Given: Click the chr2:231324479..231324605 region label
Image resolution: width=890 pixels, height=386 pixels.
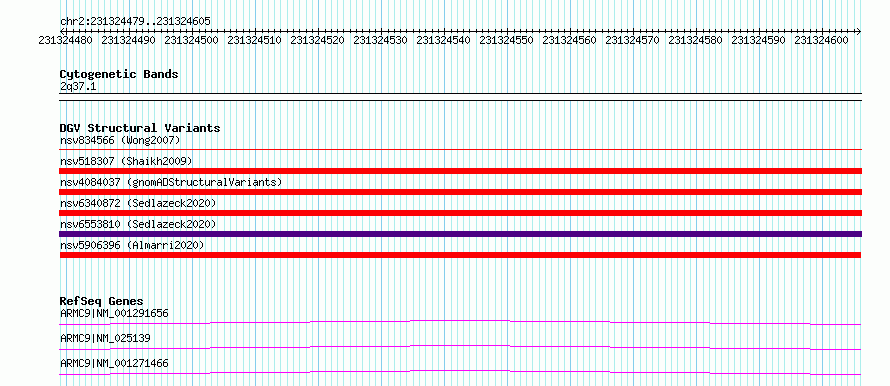Looking at the screenshot, I should [135, 21].
